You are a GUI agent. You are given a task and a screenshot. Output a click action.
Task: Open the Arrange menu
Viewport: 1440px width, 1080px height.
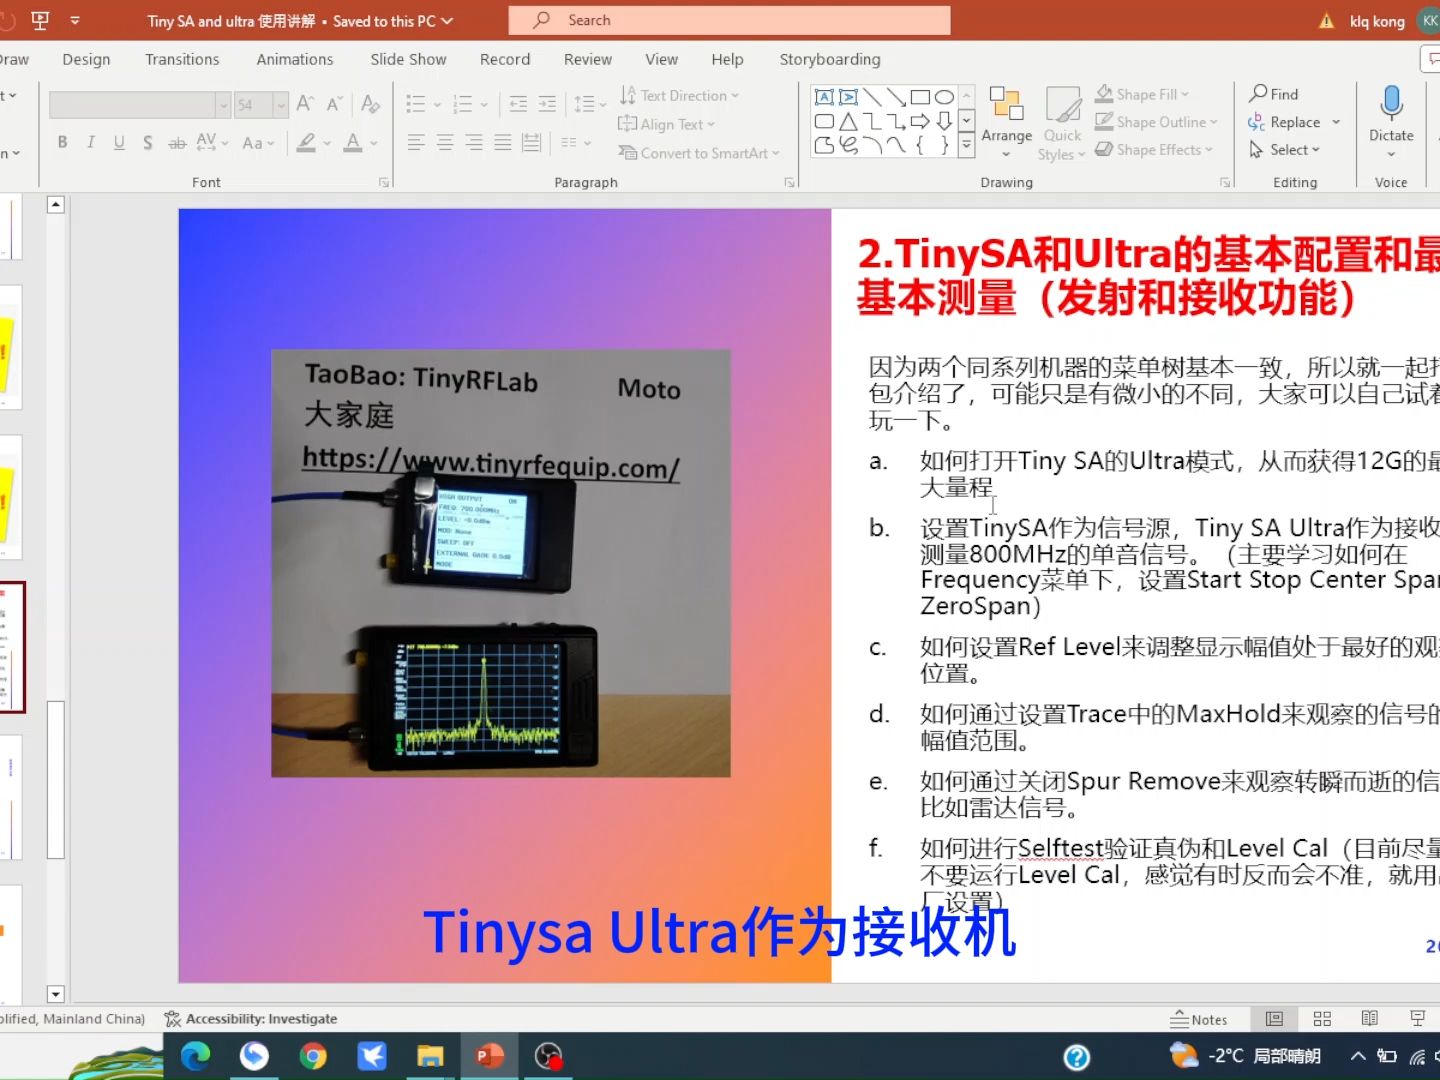1007,123
